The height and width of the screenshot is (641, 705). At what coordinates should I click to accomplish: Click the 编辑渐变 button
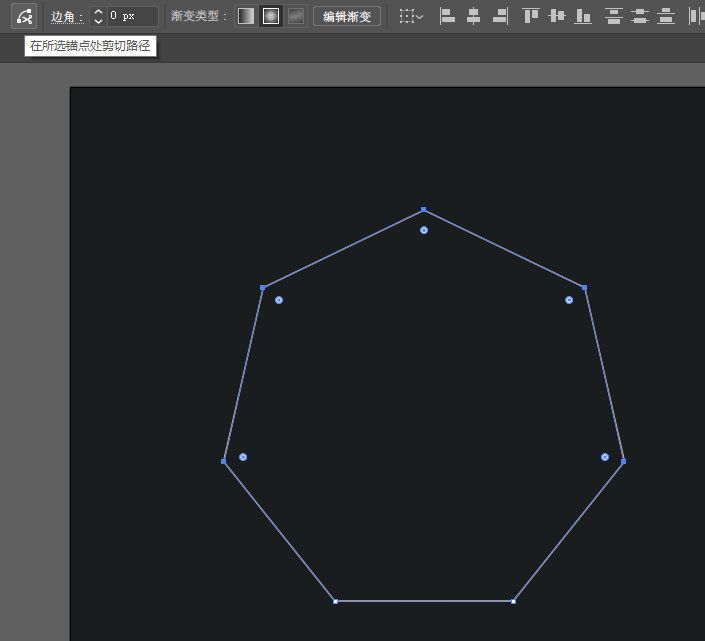(347, 17)
